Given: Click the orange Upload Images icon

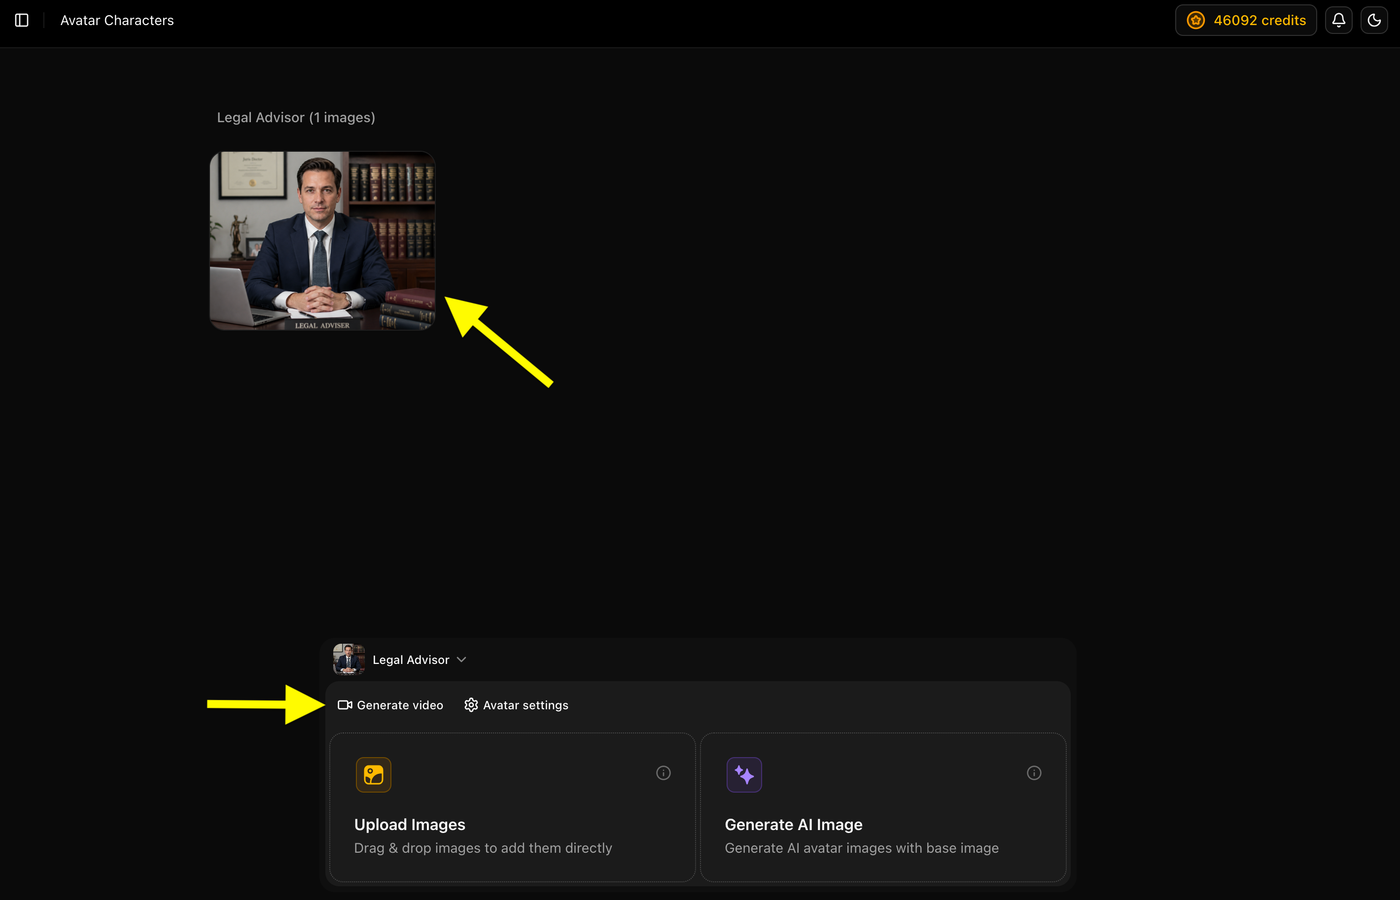Looking at the screenshot, I should point(374,775).
